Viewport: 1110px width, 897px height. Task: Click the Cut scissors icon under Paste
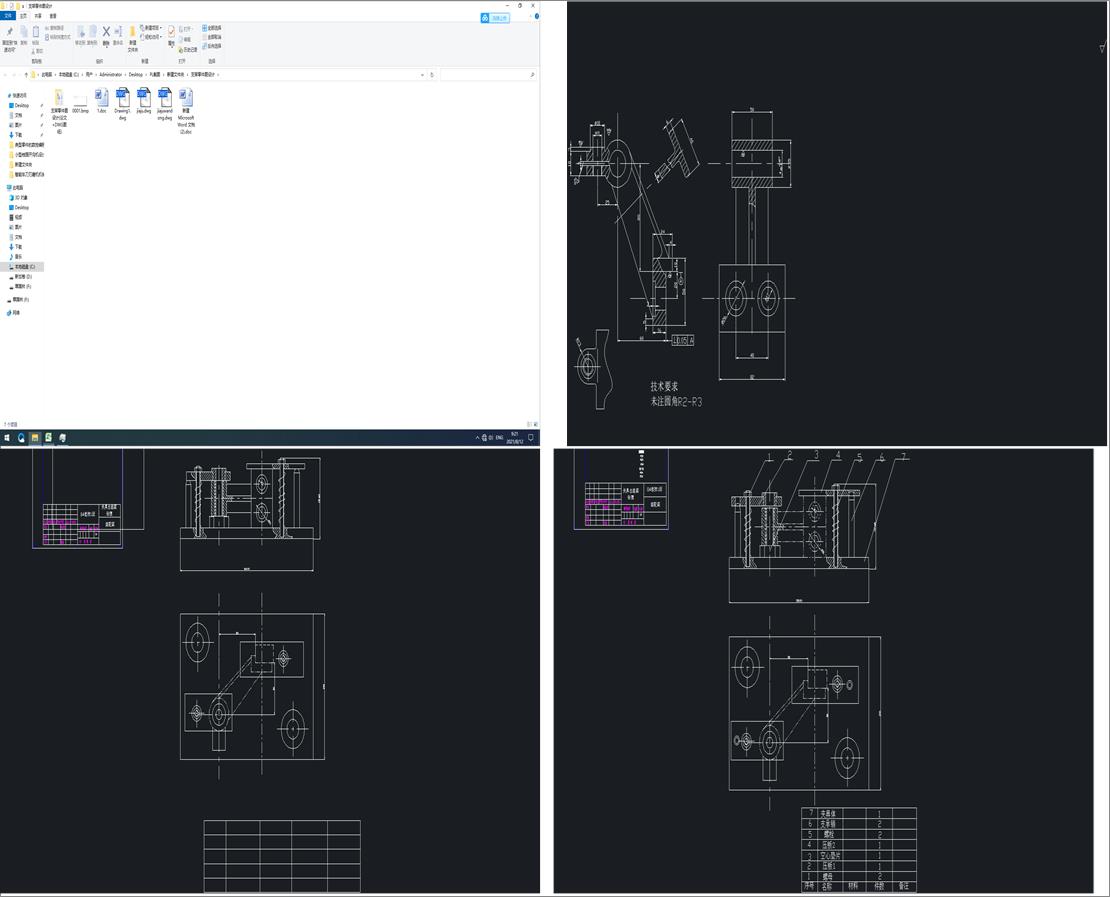37,51
